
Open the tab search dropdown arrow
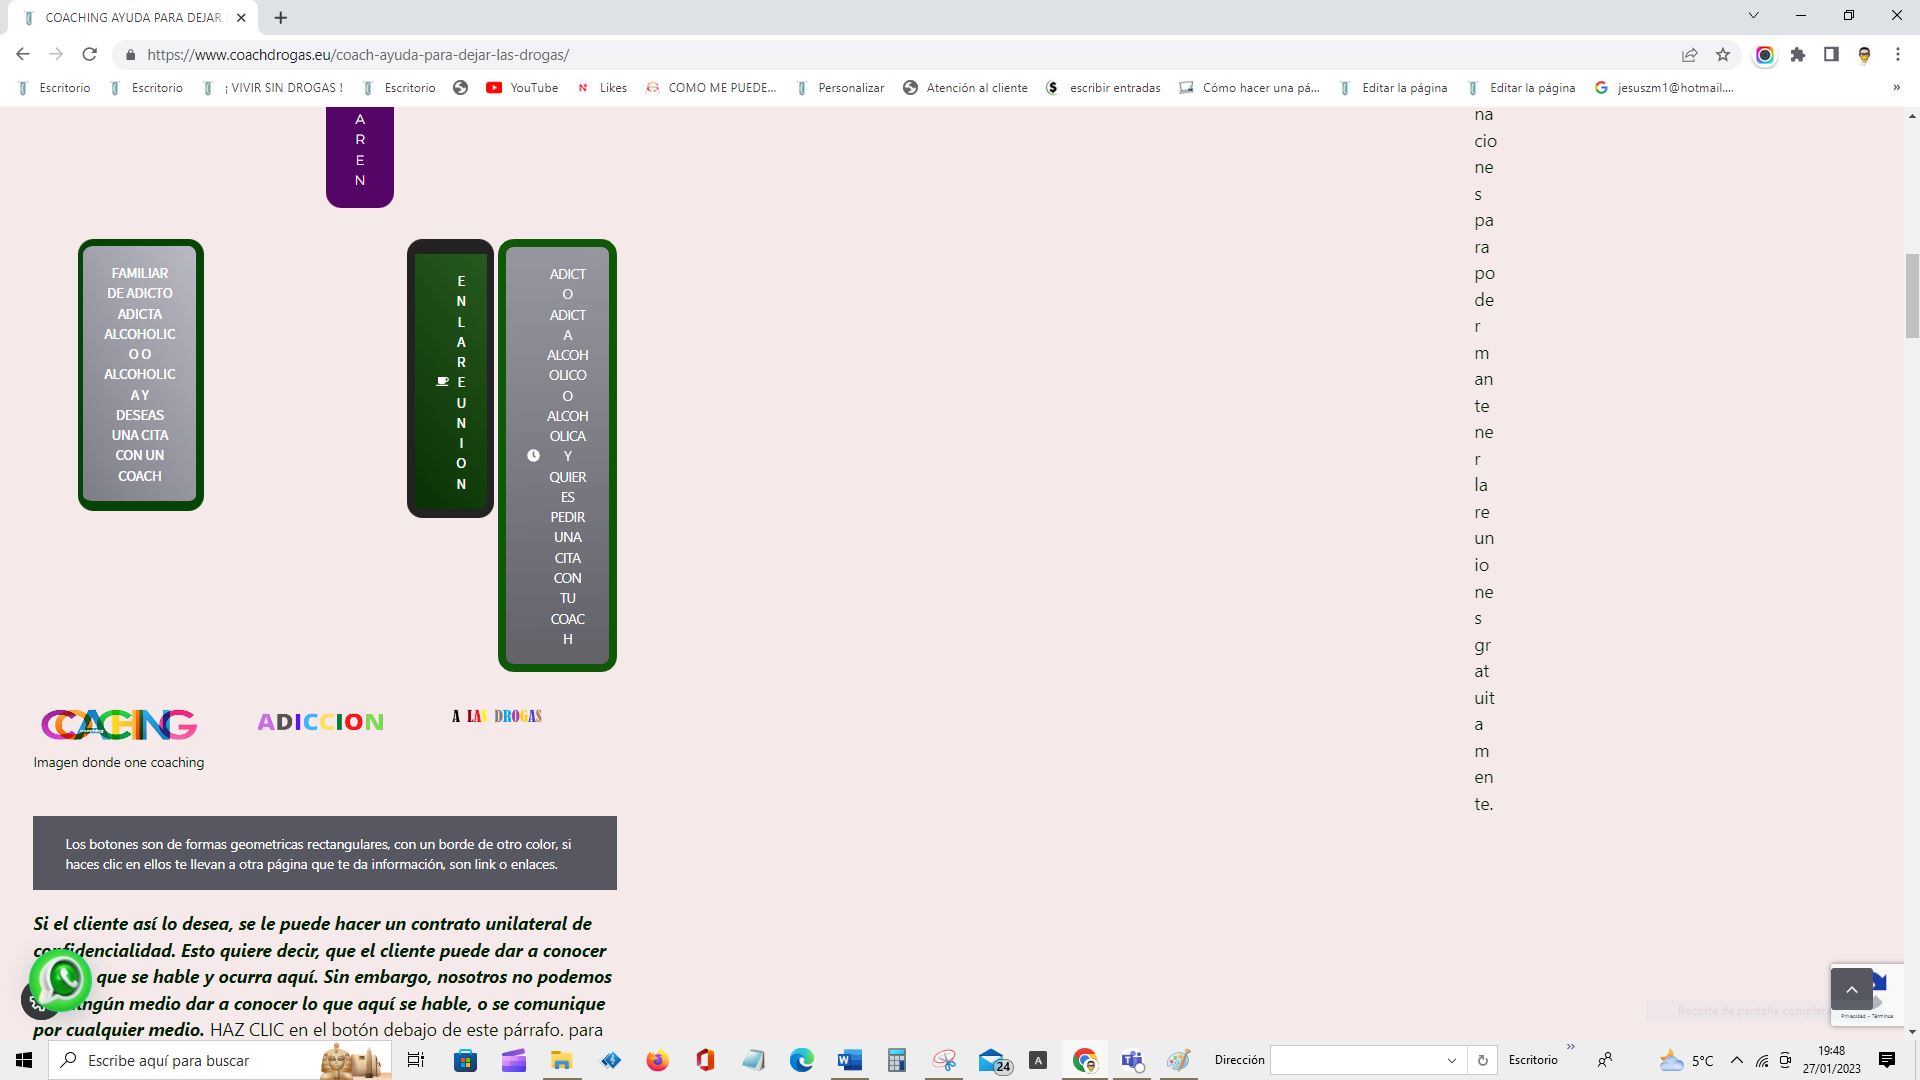[x=1753, y=16]
